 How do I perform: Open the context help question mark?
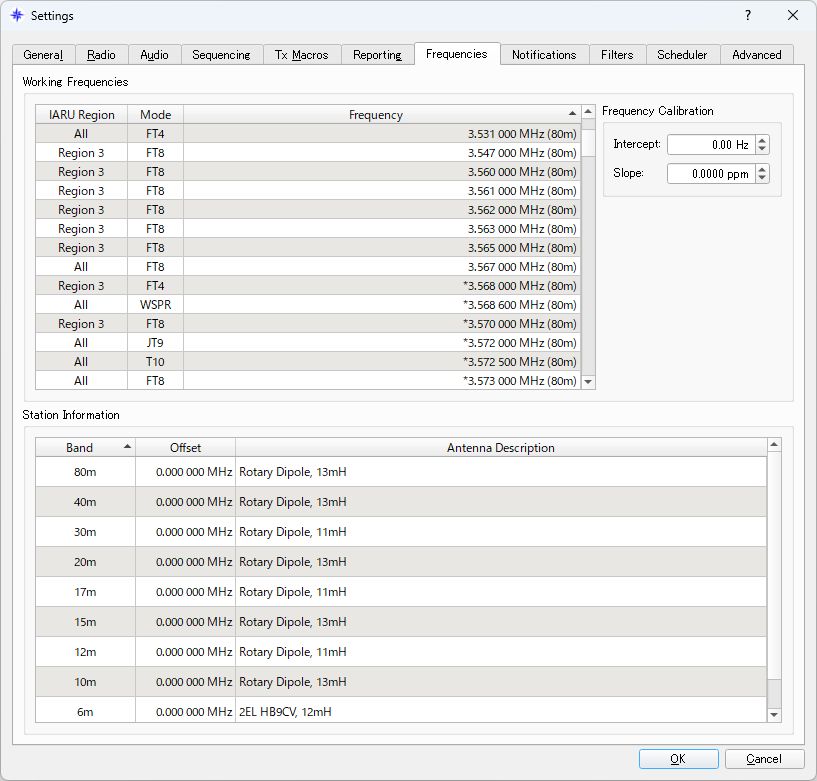[746, 16]
